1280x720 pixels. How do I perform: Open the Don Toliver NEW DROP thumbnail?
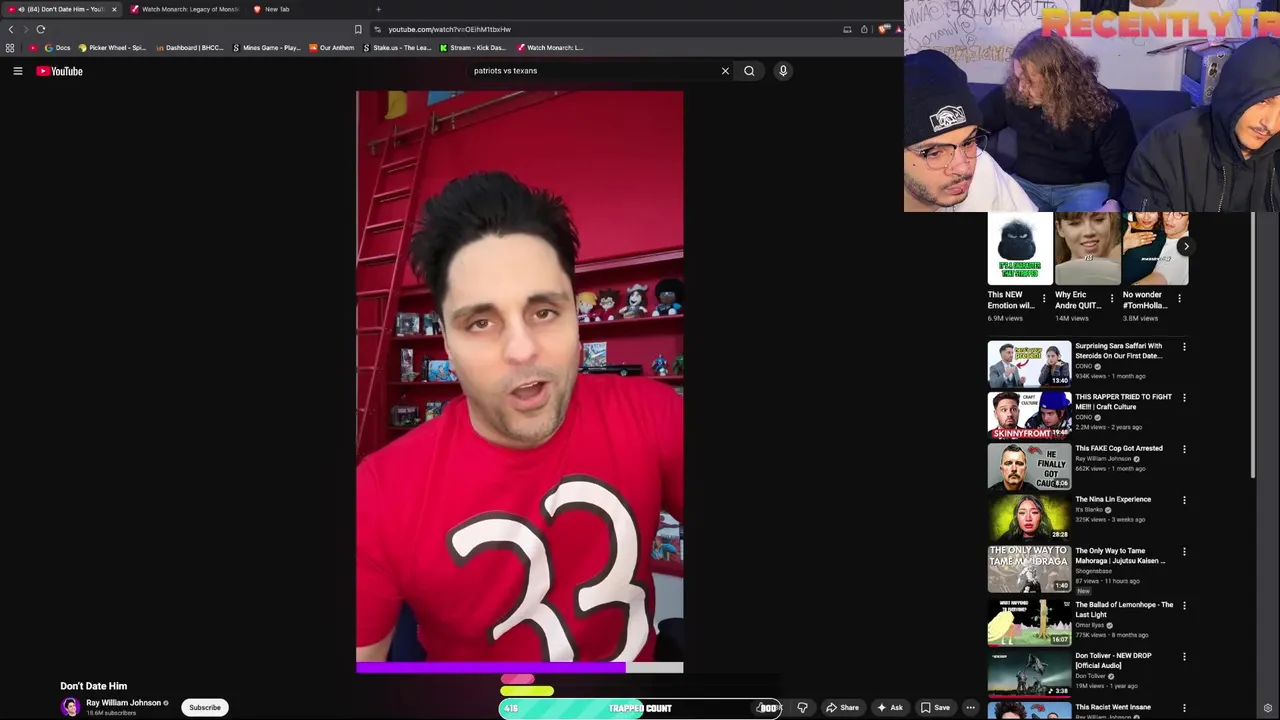point(1029,673)
